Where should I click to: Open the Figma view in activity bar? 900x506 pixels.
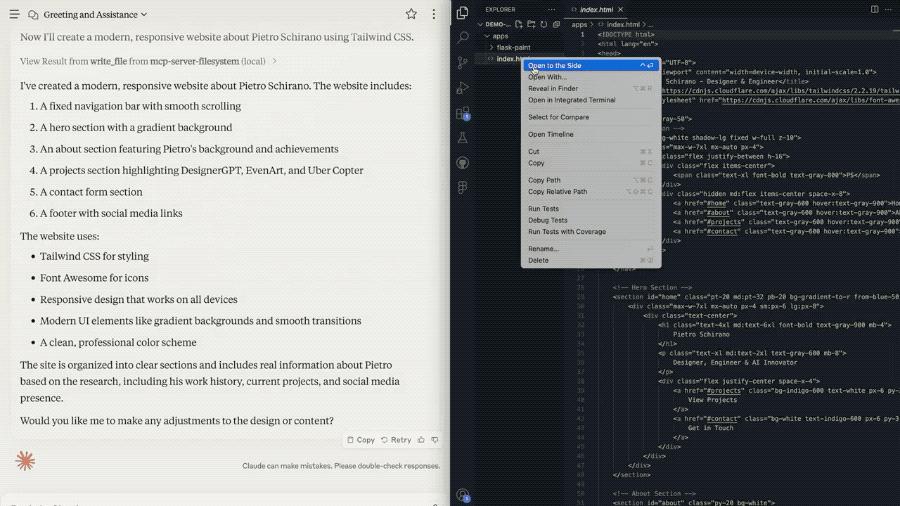click(x=463, y=188)
